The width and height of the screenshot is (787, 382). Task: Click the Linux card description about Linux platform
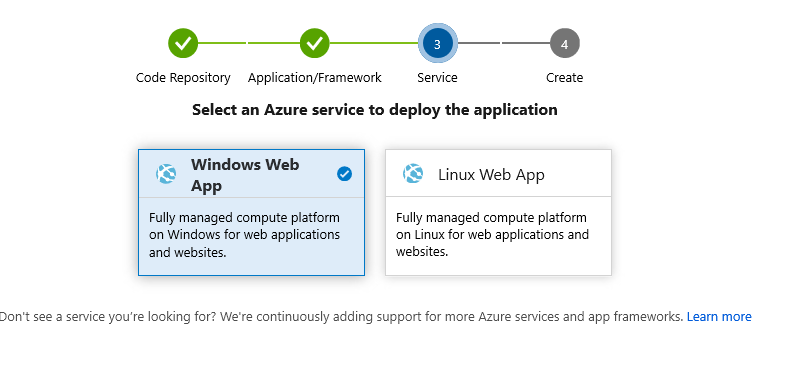[x=492, y=234]
